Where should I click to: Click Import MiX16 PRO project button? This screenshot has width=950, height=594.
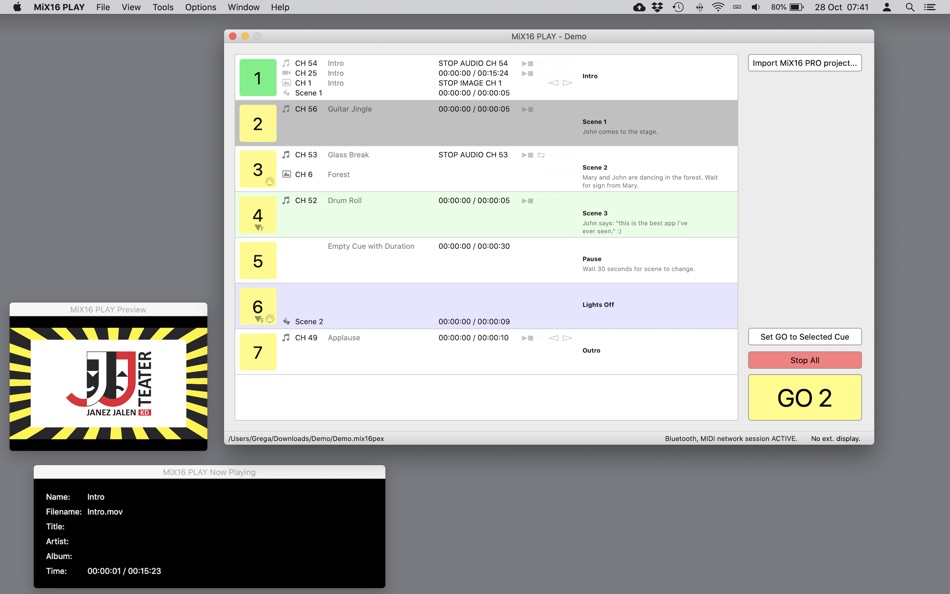[x=805, y=63]
